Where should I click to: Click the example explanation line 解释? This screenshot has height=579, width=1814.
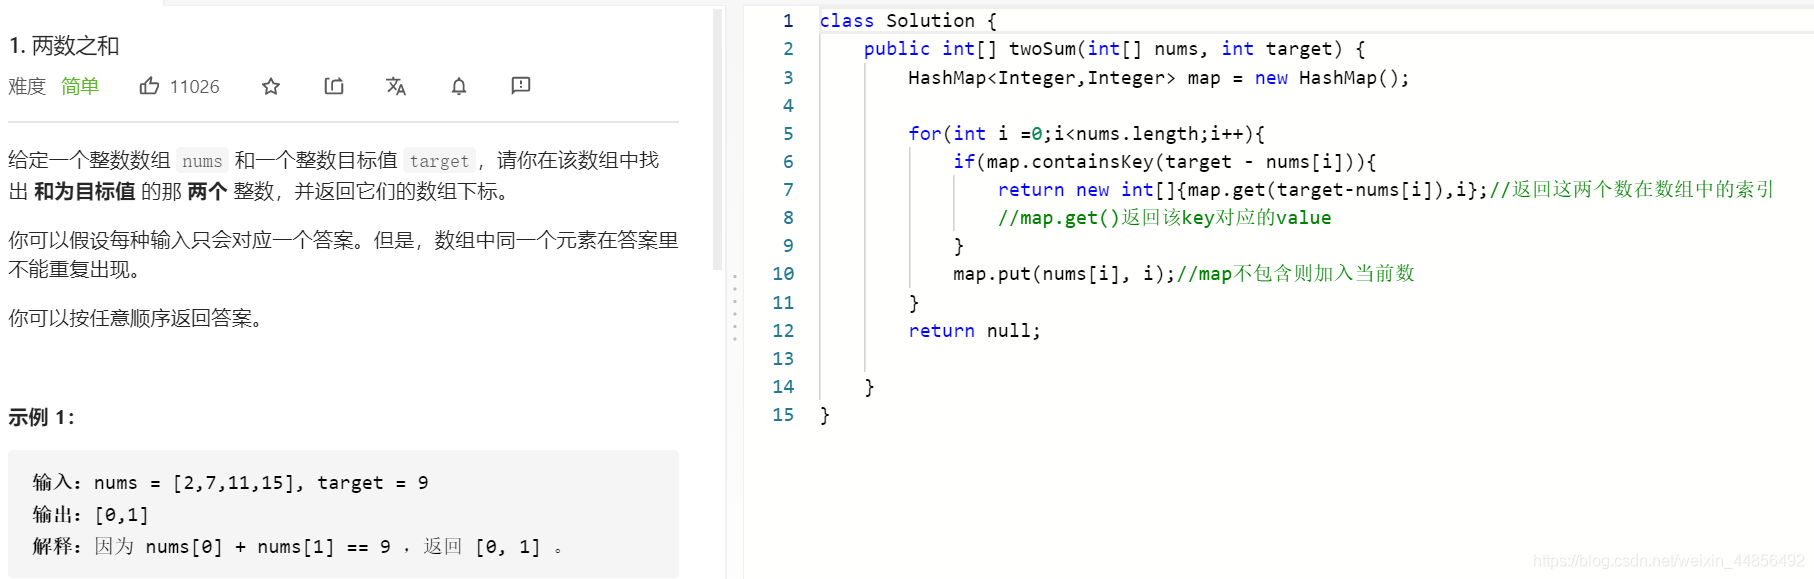(x=298, y=547)
